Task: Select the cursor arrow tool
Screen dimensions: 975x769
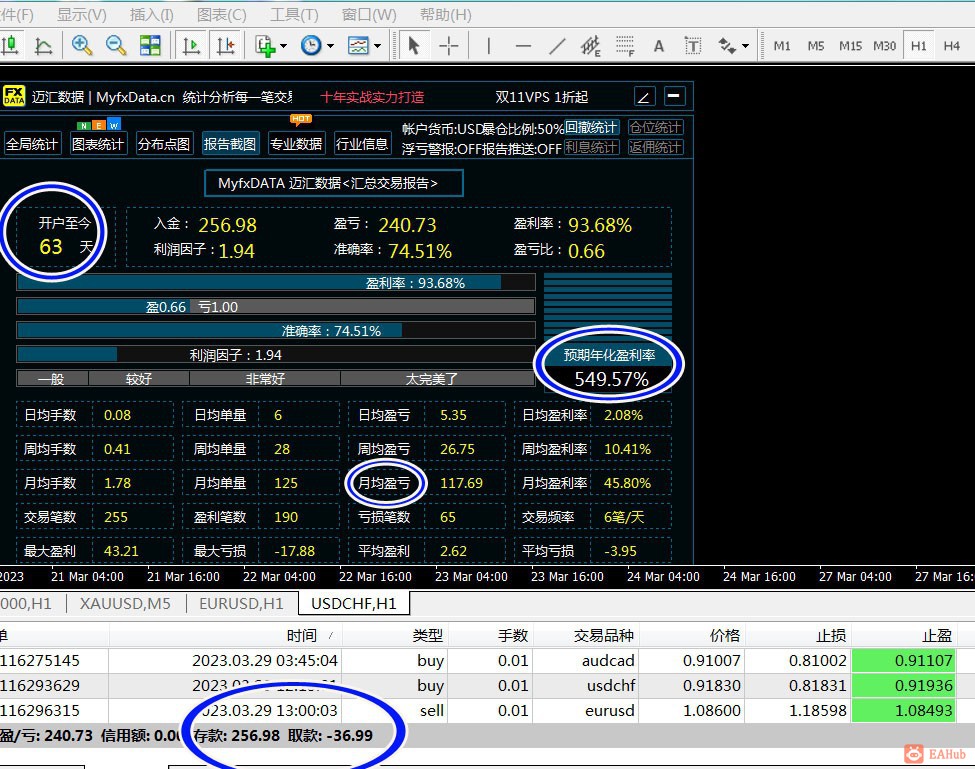Action: point(414,45)
